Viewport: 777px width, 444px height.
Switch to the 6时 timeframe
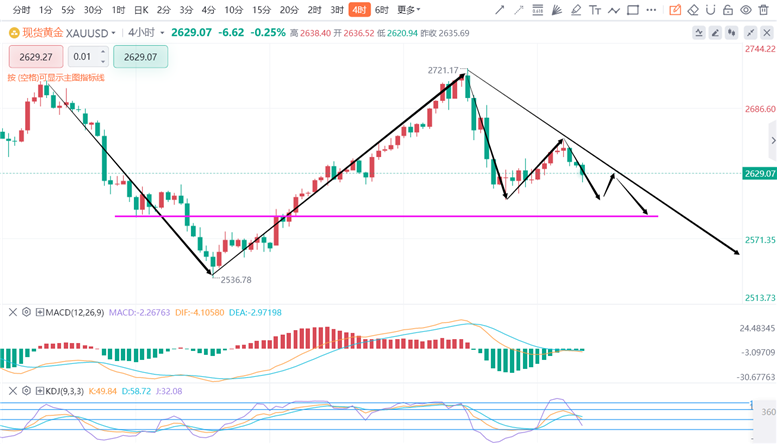pos(382,10)
